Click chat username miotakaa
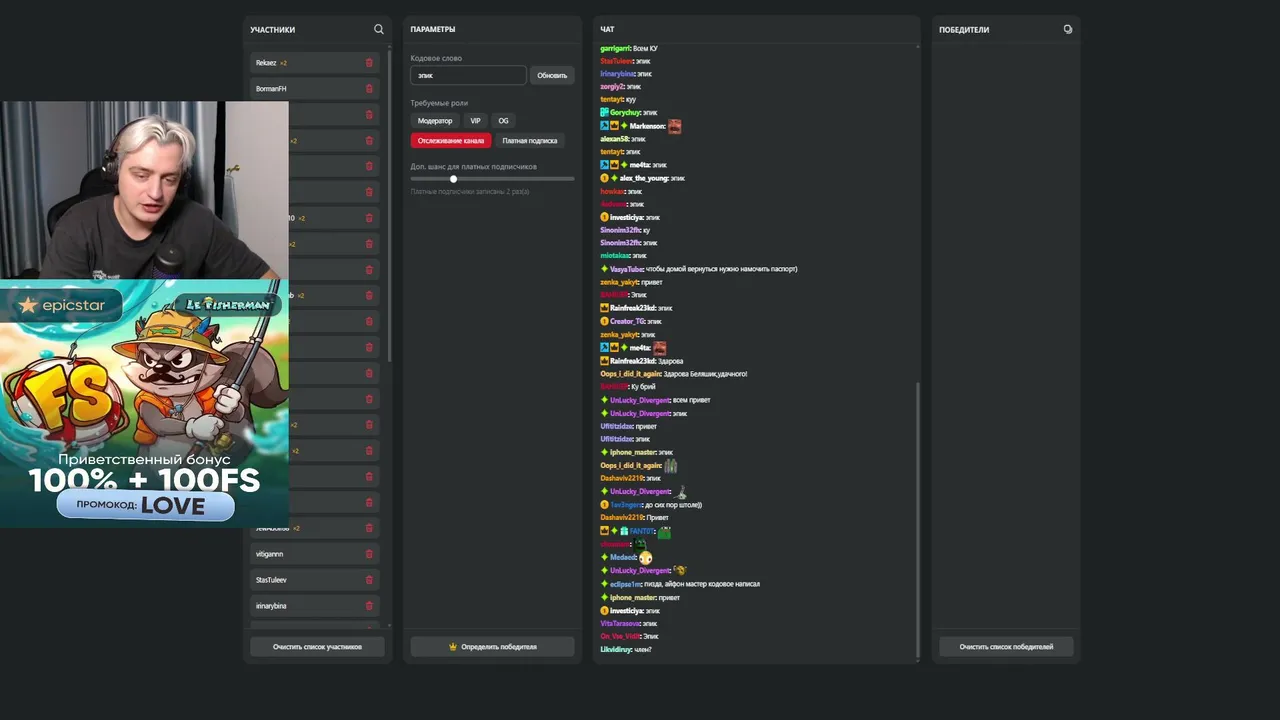The height and width of the screenshot is (720, 1280). (616, 256)
